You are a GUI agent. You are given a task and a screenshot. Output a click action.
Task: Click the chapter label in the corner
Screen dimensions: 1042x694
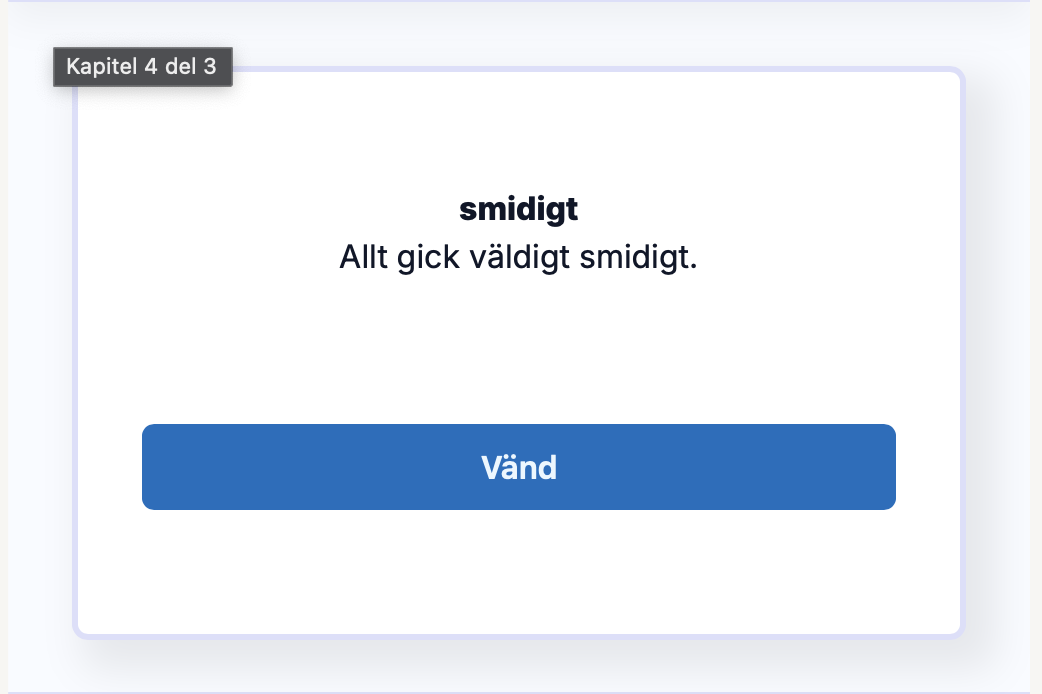click(x=142, y=67)
